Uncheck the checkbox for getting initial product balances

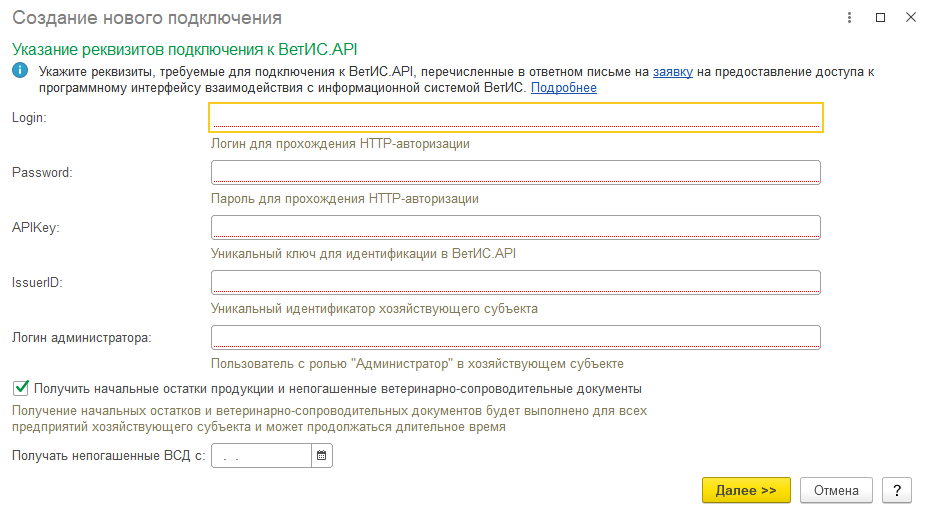click(21, 388)
